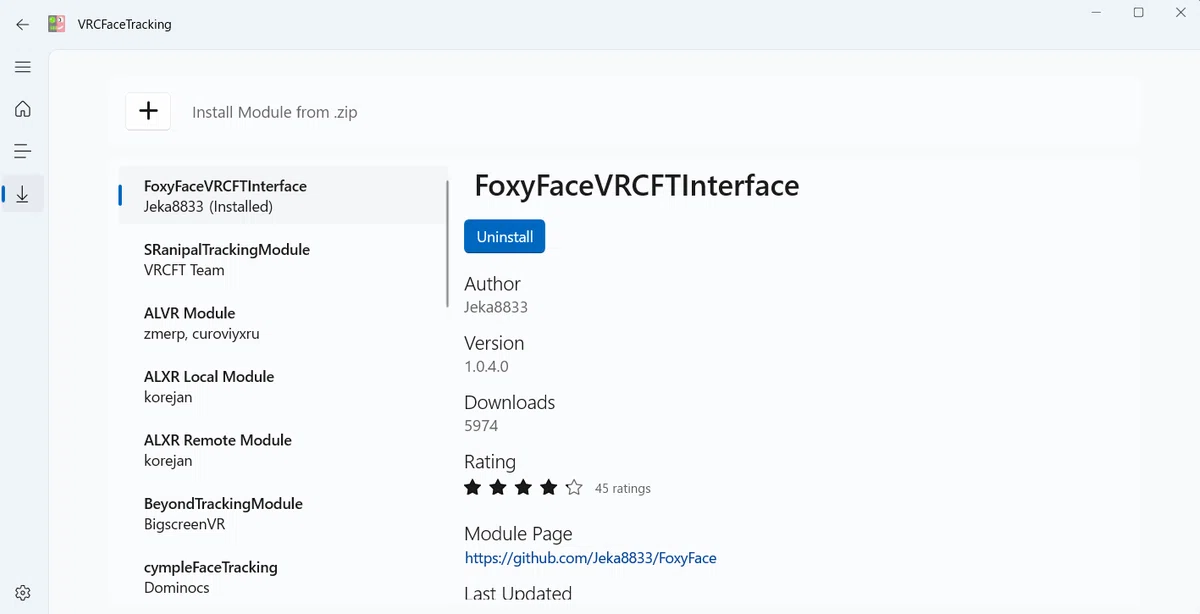Maximize the VRCFaceTracking window

(1138, 13)
